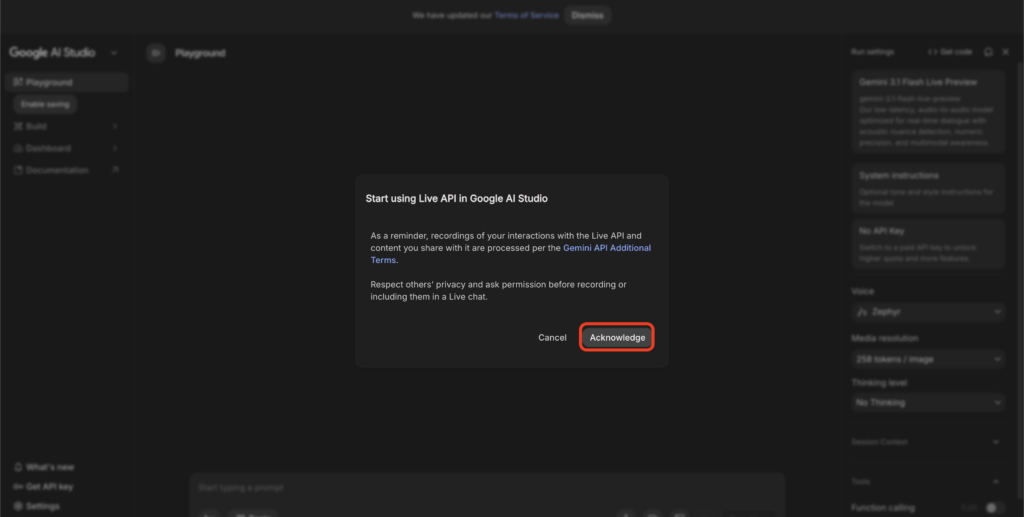The height and width of the screenshot is (517, 1024).
Task: Click the Enable saving button
Action: pyautogui.click(x=45, y=104)
